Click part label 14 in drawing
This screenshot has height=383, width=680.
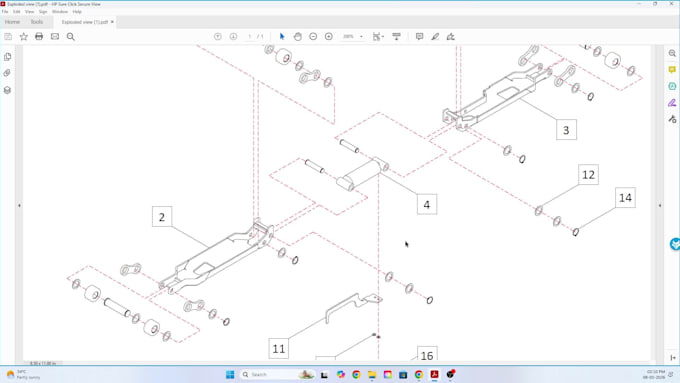coord(625,198)
